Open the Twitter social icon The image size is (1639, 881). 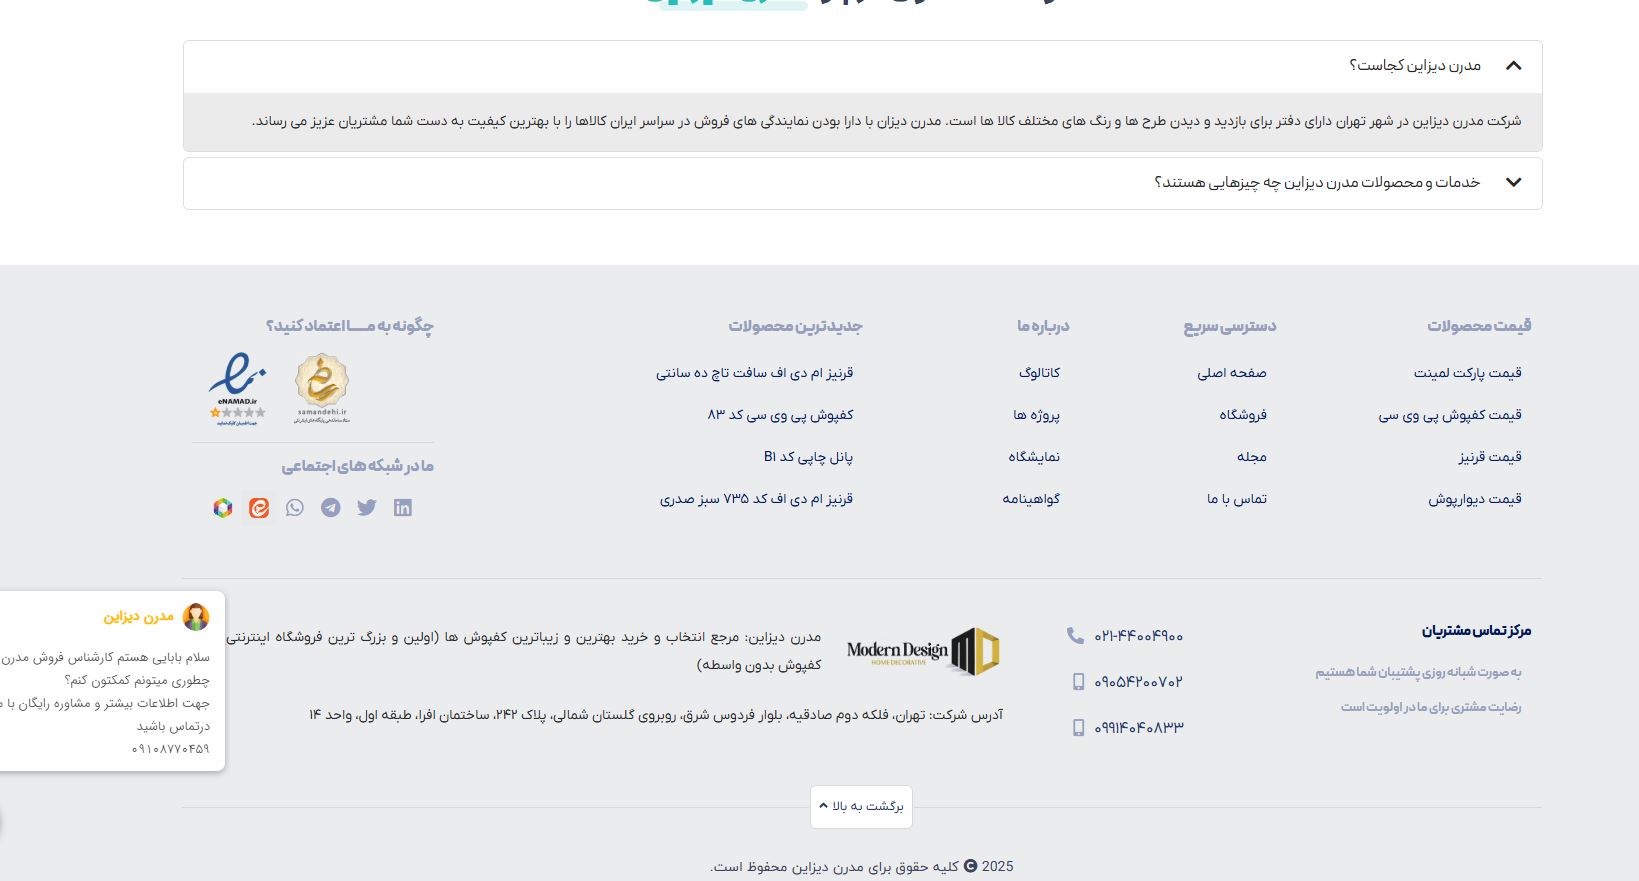[x=367, y=508]
